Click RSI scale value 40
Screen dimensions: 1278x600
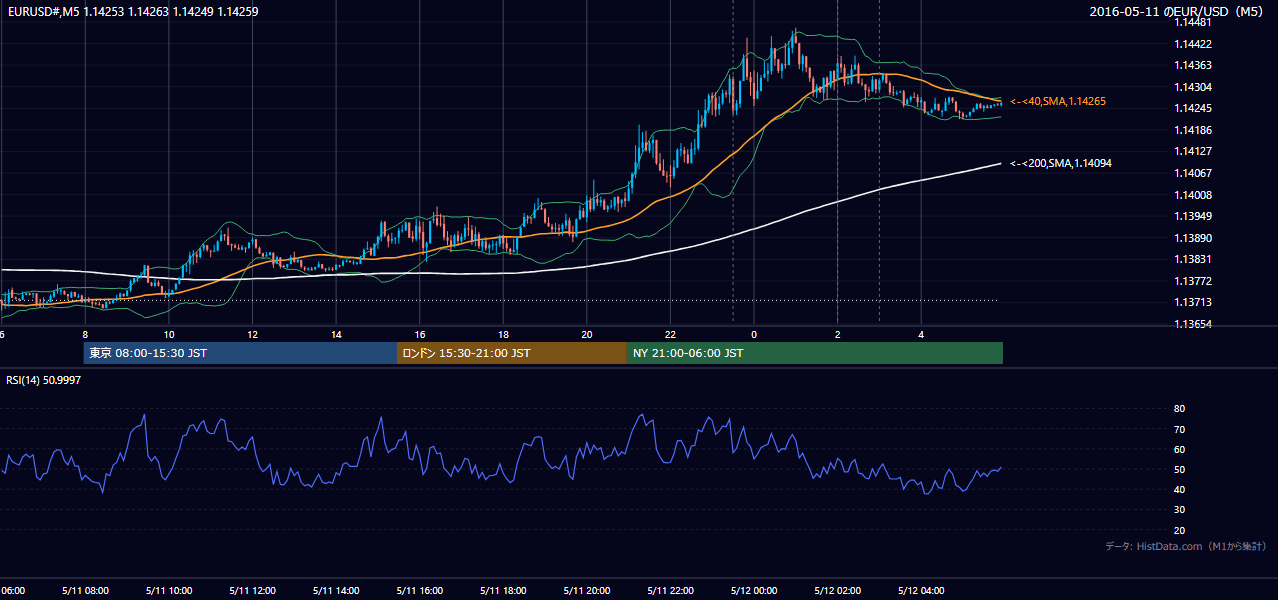[x=1179, y=489]
